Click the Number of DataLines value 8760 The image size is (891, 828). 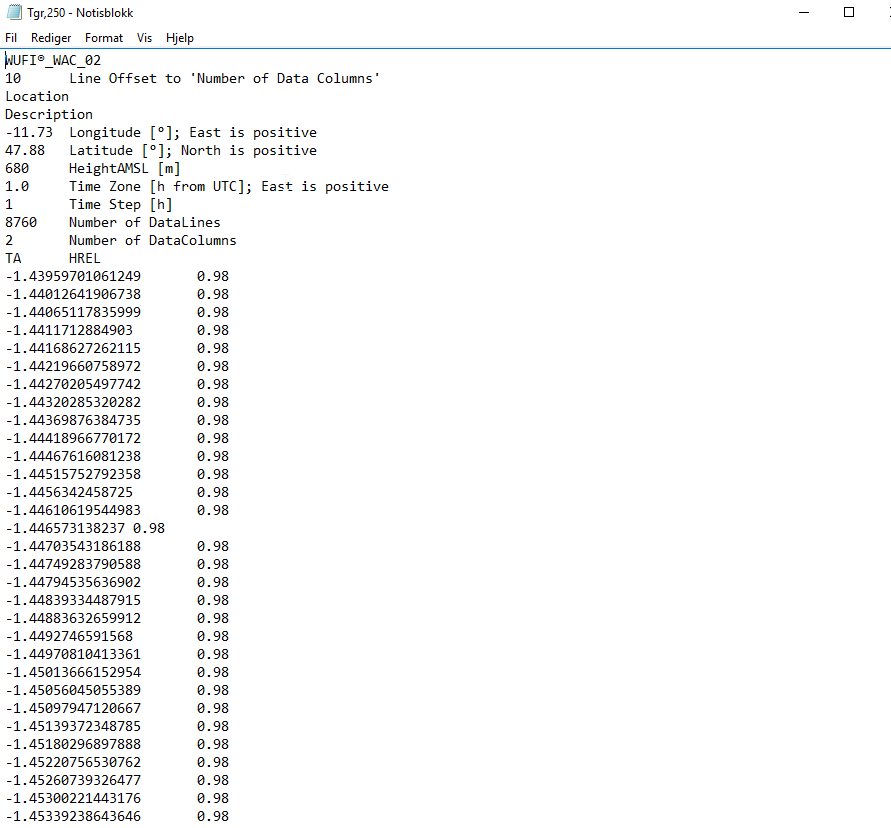[20, 222]
